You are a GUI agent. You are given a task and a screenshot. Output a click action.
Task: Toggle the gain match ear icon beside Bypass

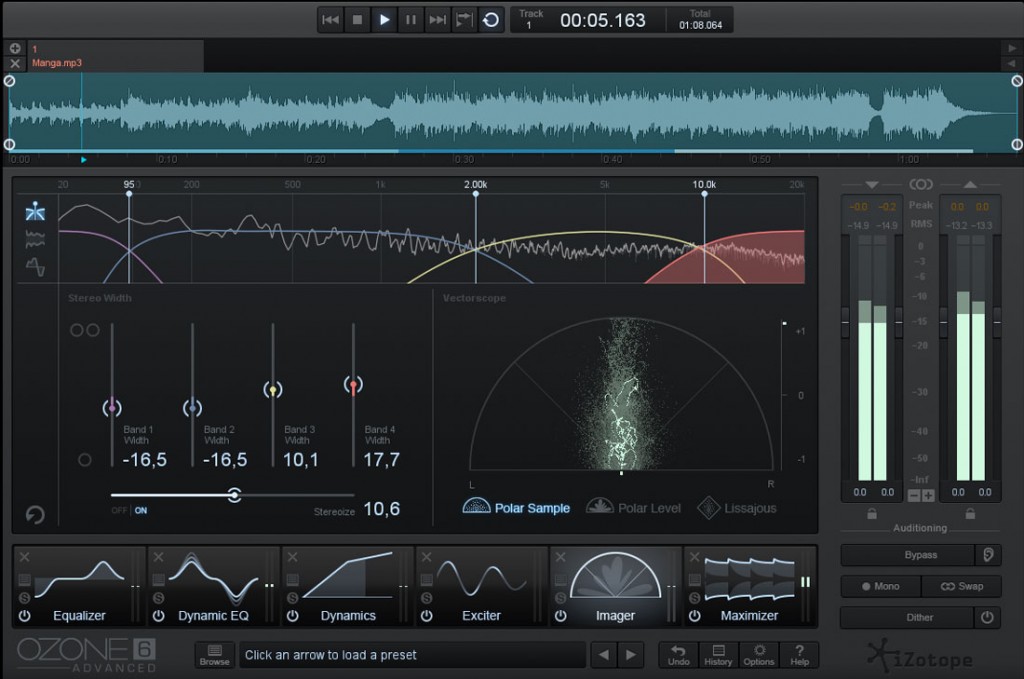(988, 555)
